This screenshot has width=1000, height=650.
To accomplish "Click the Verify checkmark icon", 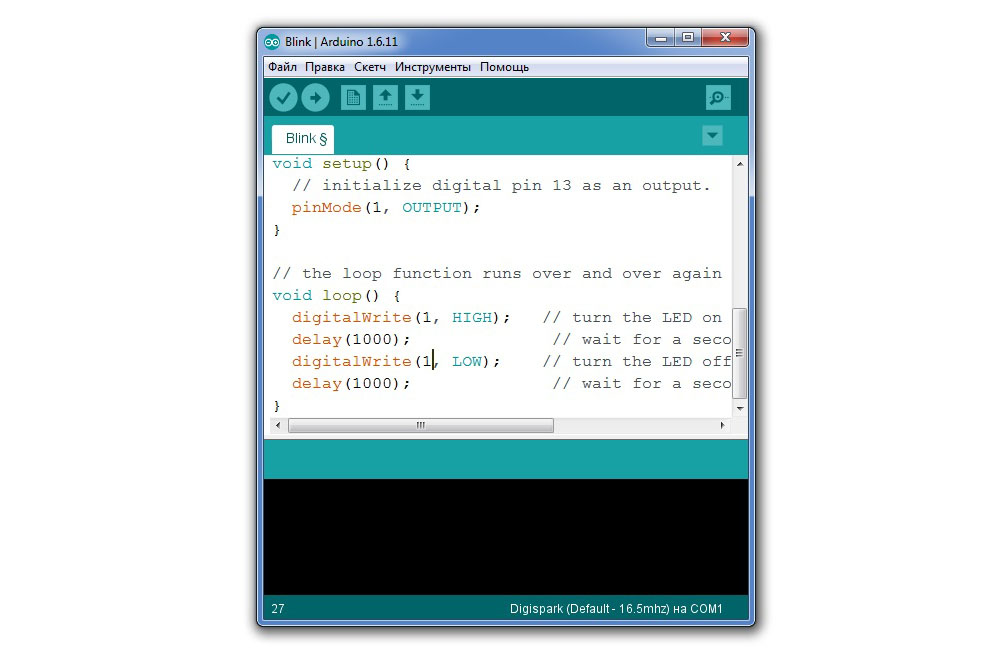I will pos(283,97).
